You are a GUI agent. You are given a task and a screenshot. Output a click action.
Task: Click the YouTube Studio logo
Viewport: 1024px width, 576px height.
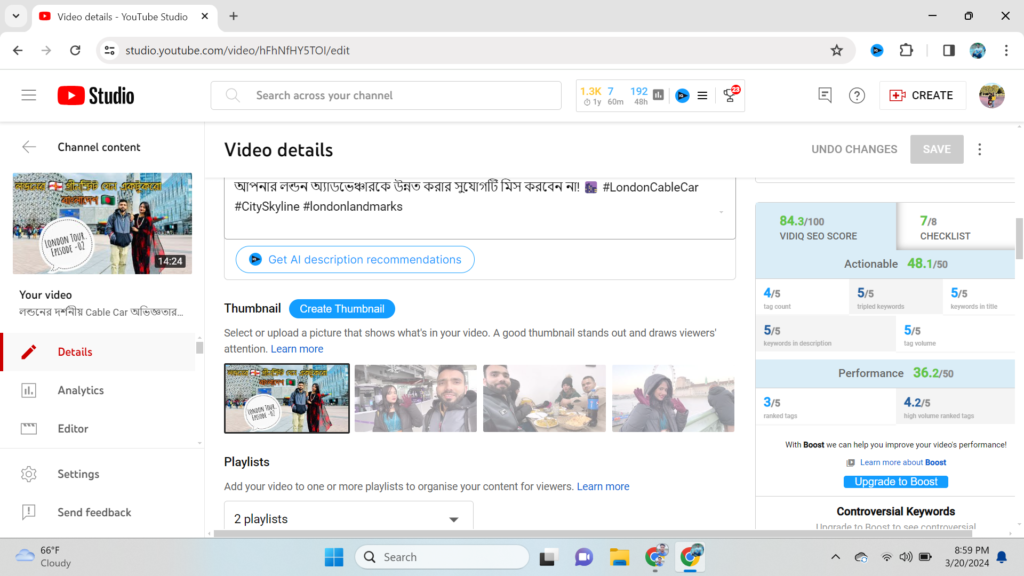coord(96,95)
